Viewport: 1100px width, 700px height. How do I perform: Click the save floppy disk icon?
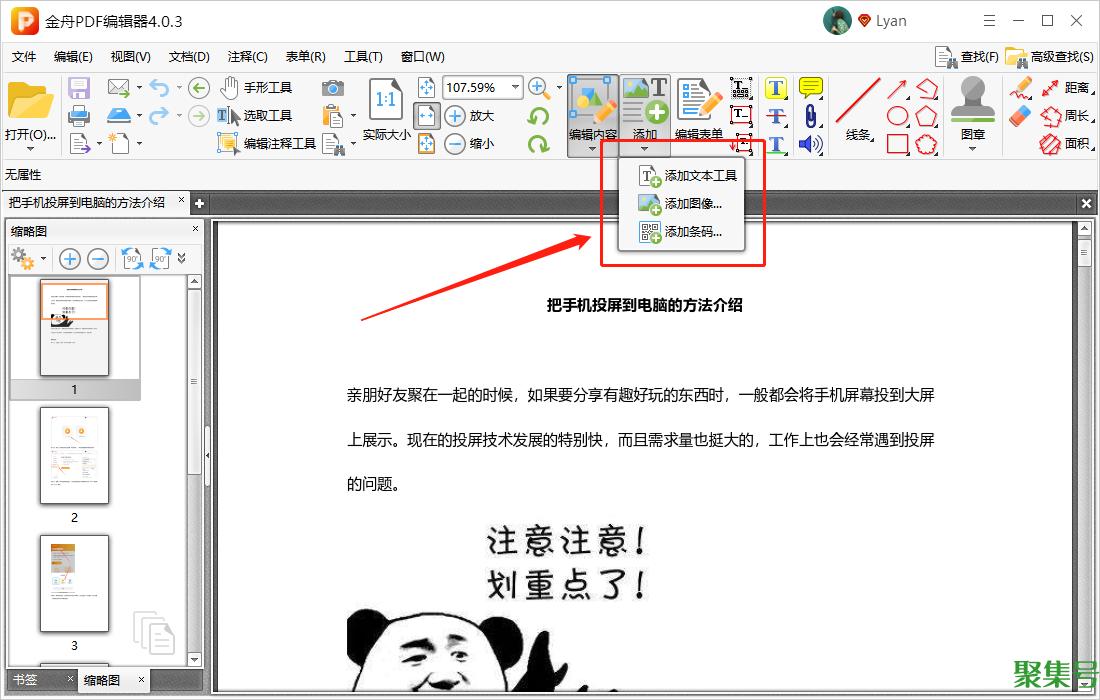(x=79, y=88)
